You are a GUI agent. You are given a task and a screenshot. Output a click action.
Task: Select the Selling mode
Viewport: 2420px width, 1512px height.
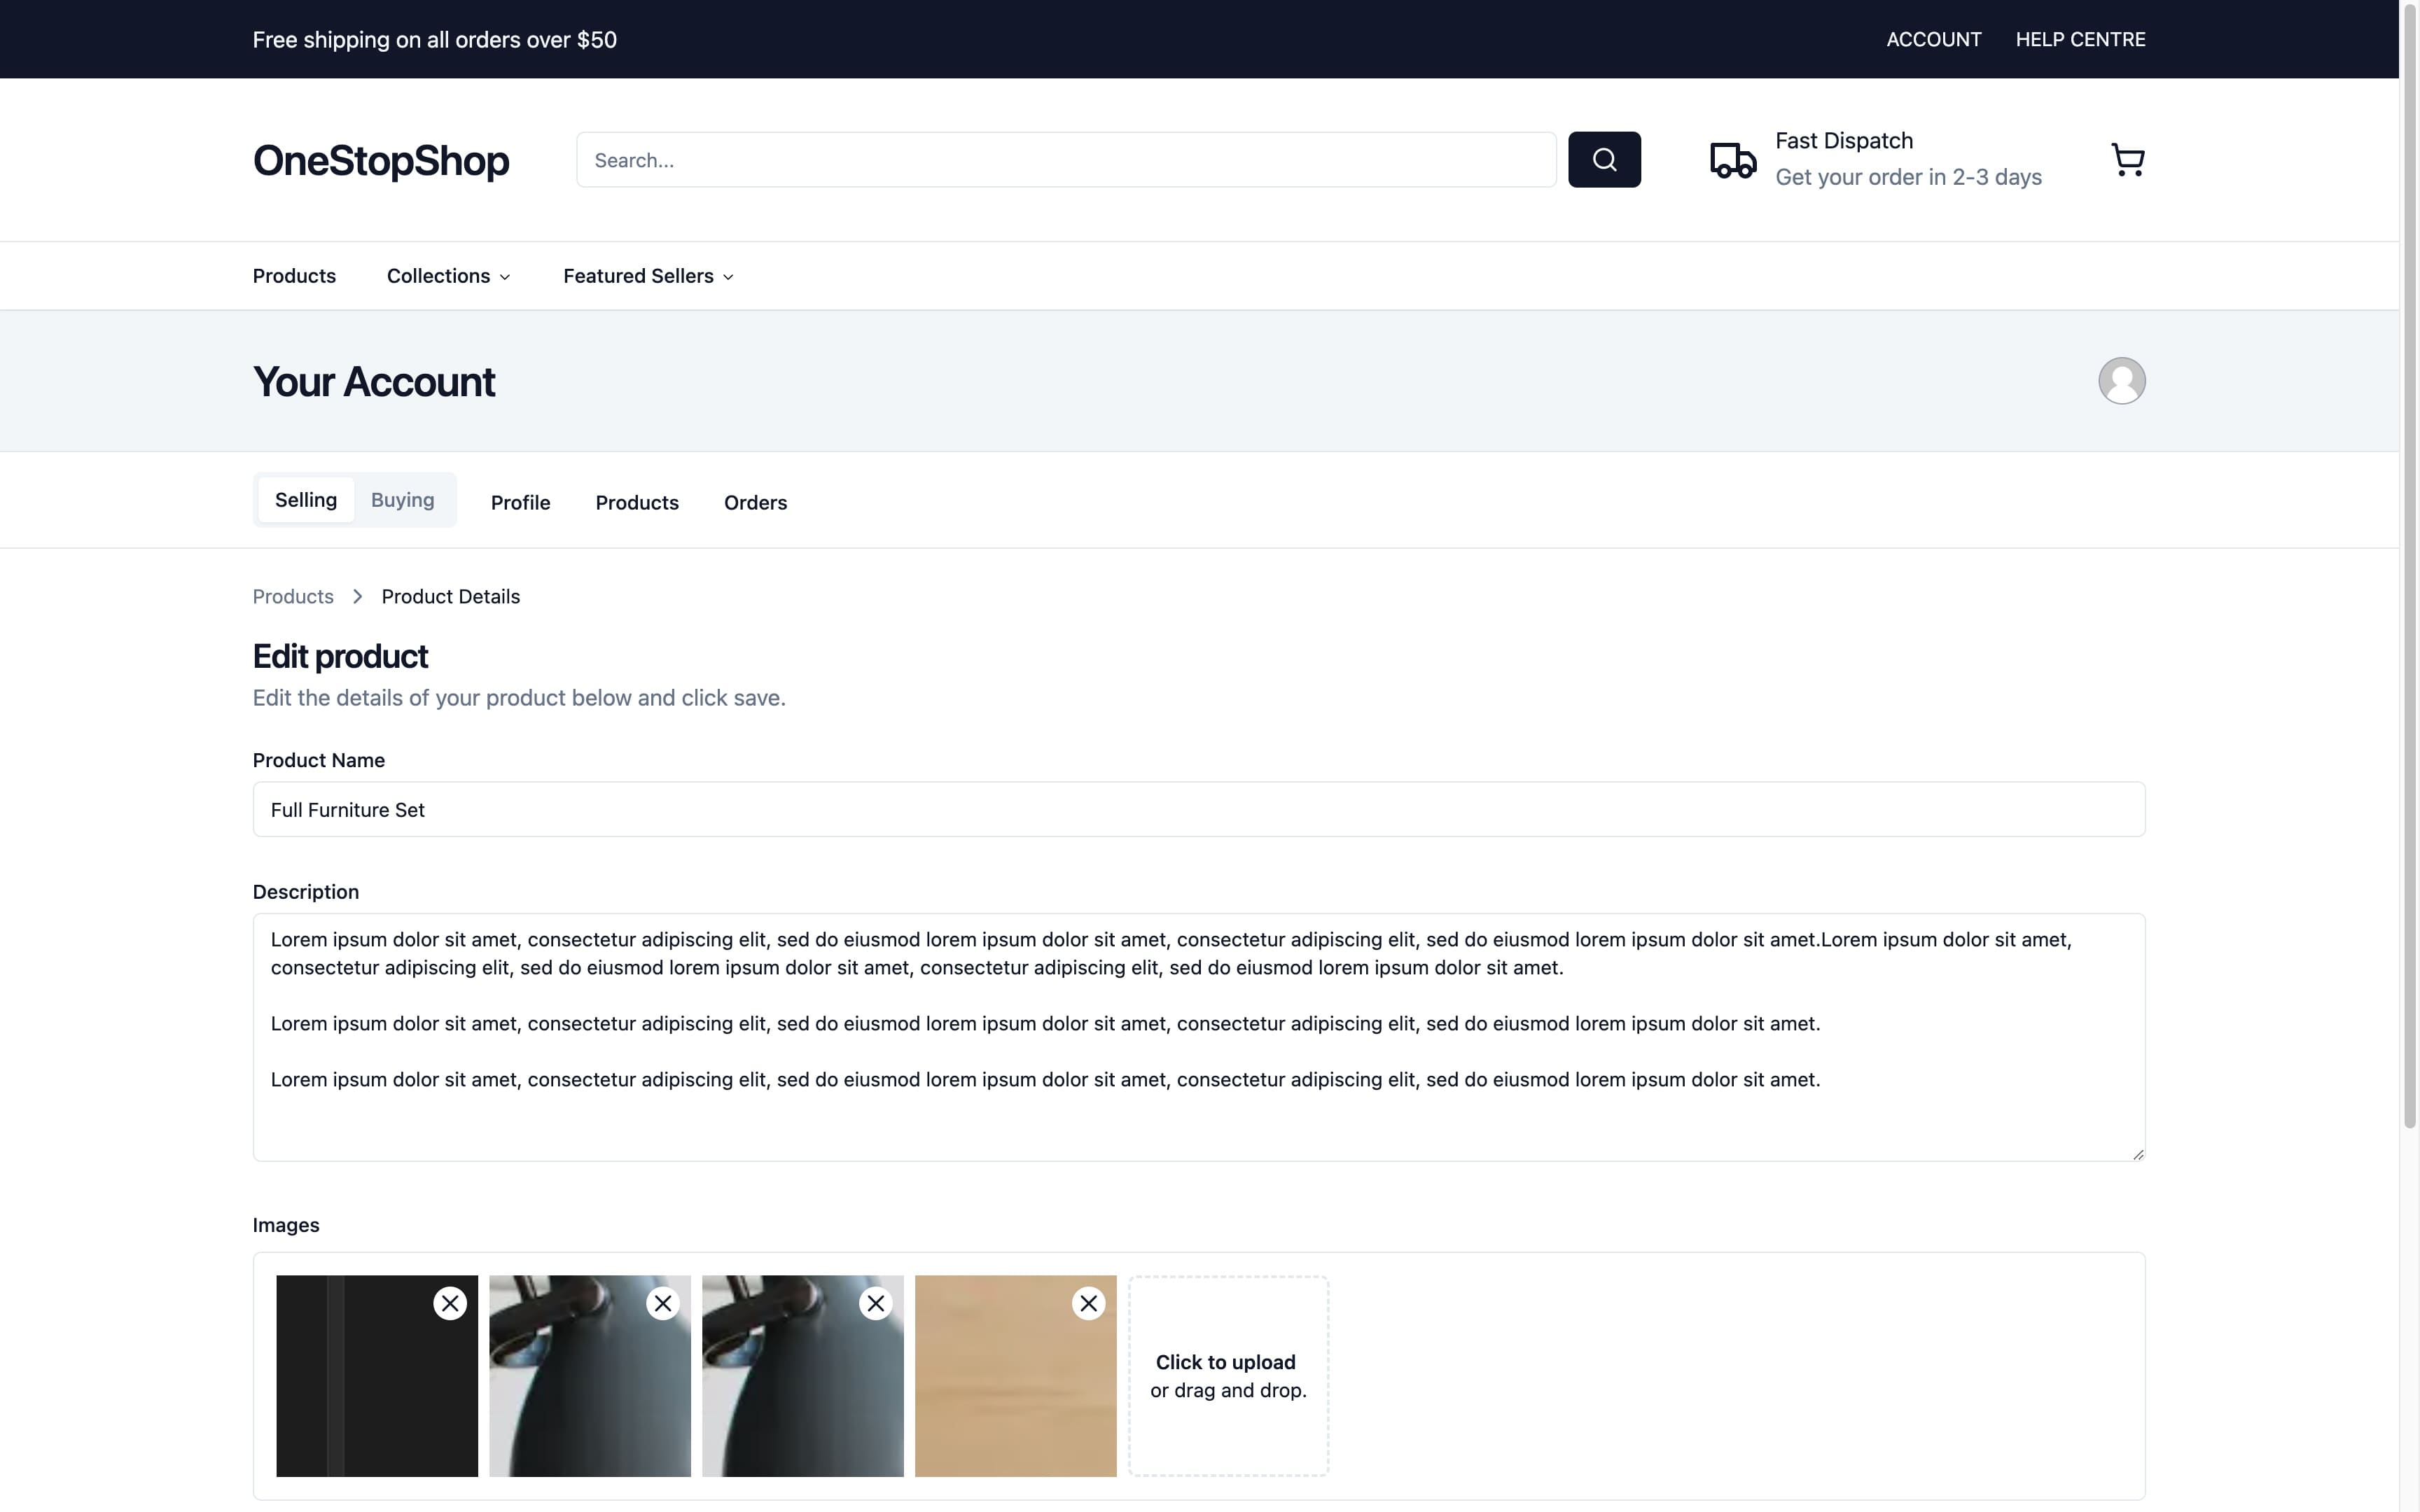[x=306, y=499]
